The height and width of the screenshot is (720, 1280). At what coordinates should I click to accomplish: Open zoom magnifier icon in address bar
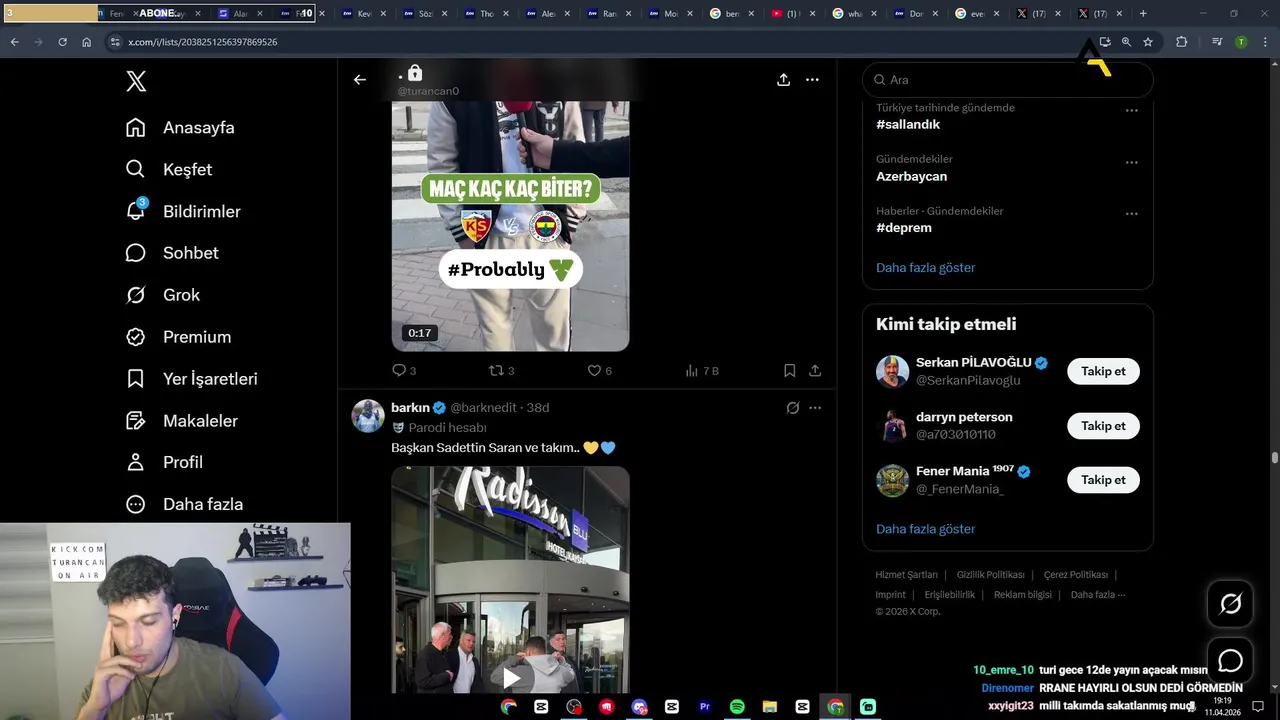pos(1126,42)
